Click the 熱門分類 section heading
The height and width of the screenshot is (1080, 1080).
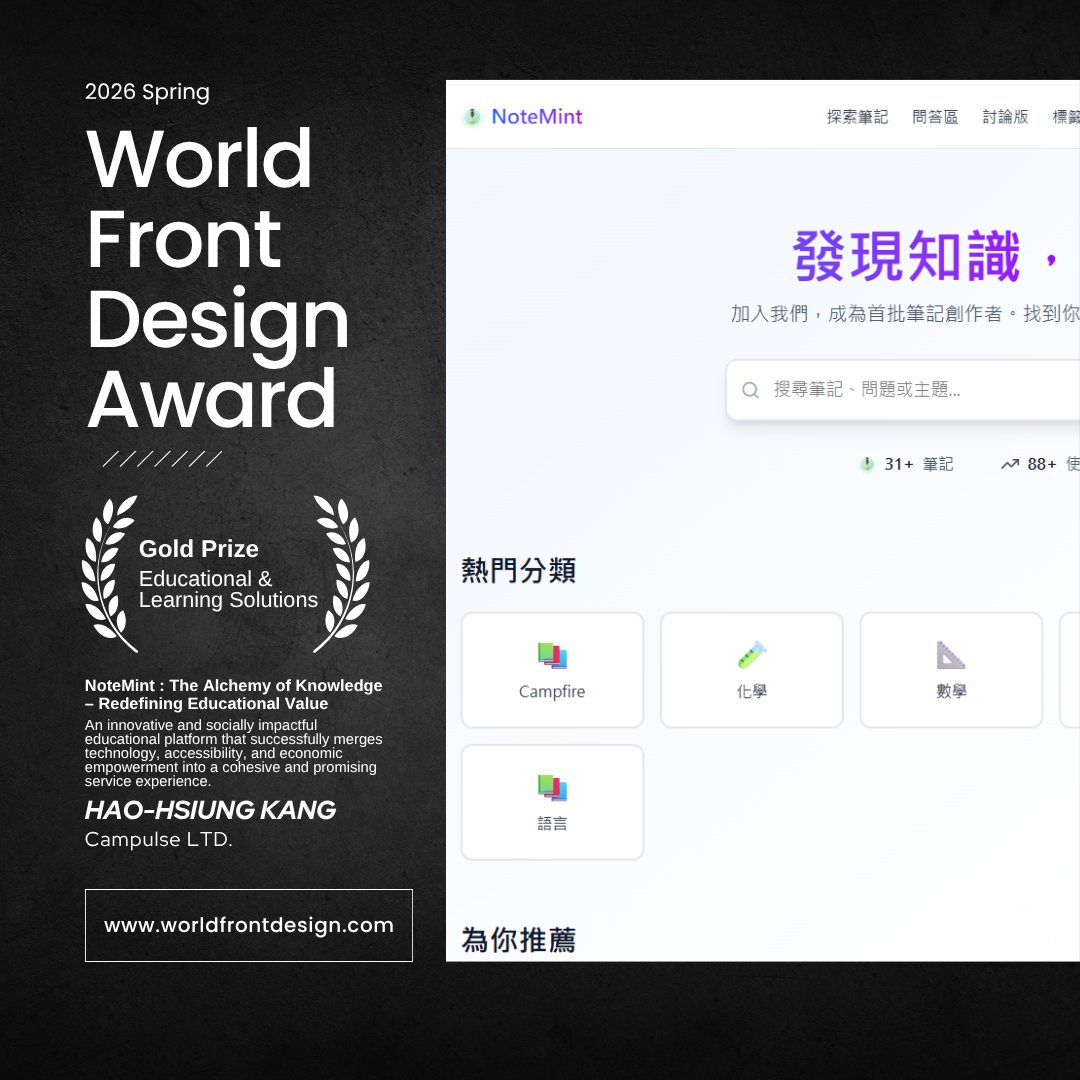[x=518, y=570]
